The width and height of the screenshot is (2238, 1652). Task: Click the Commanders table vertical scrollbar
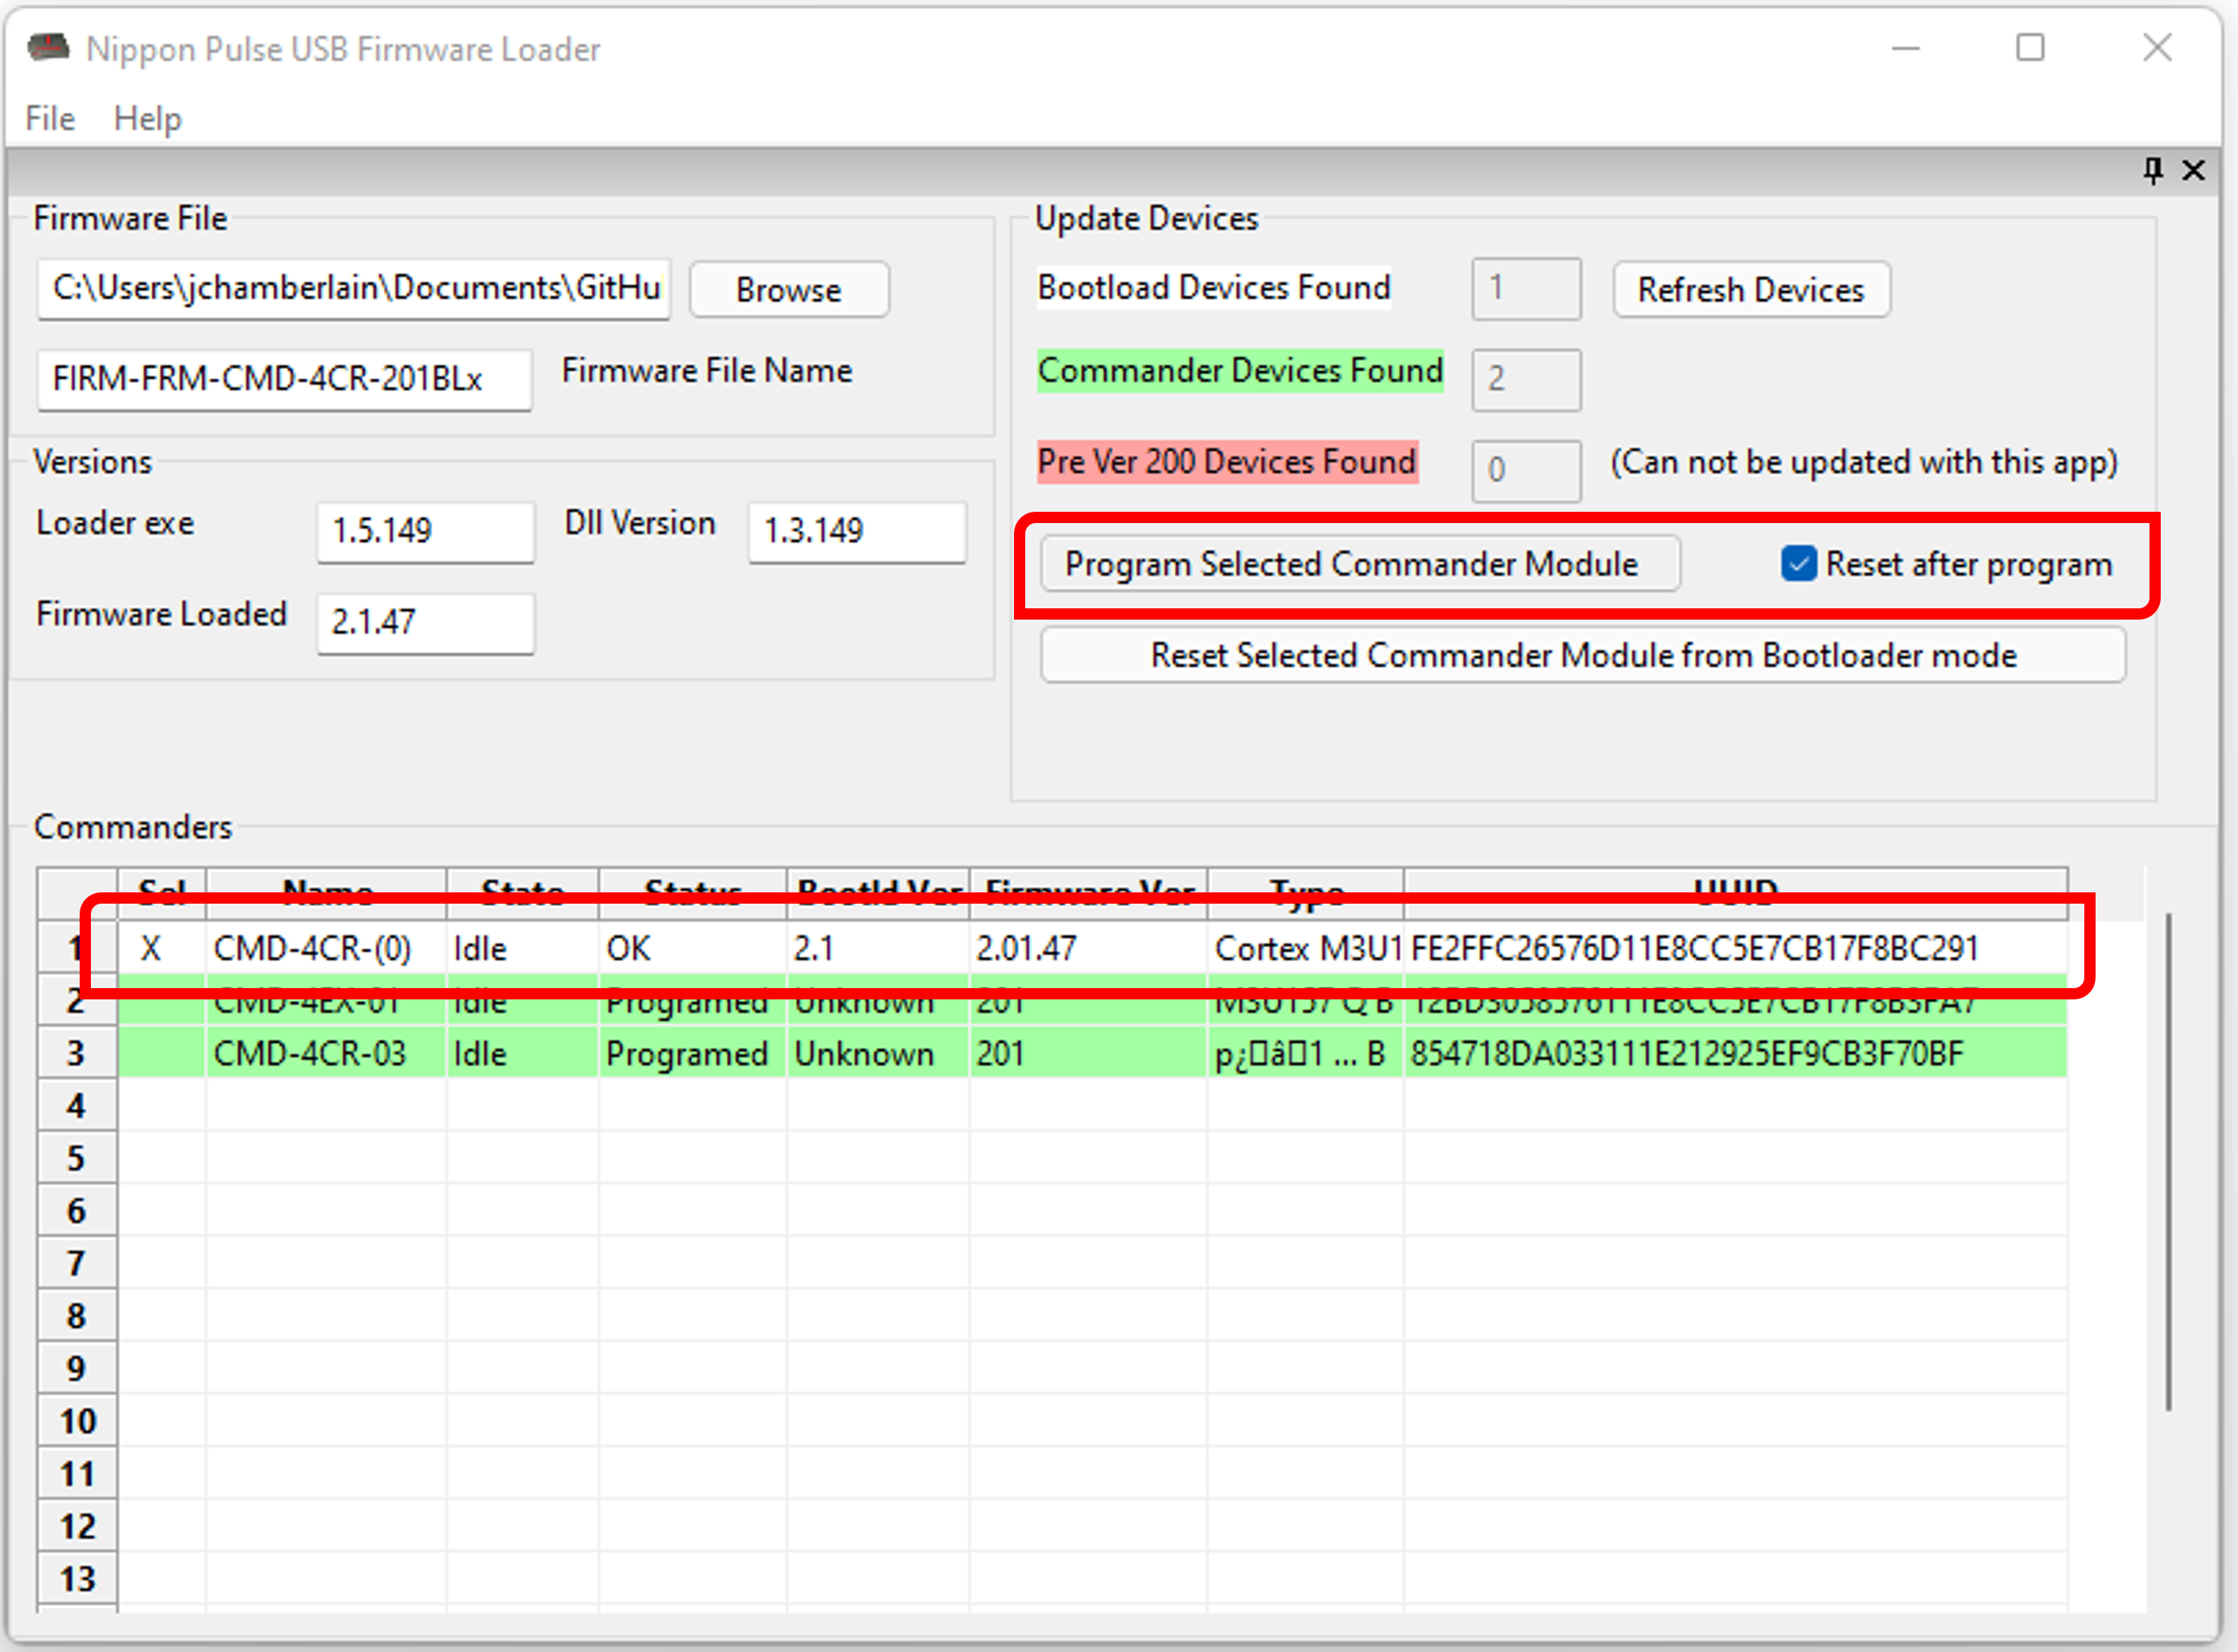click(2168, 1160)
